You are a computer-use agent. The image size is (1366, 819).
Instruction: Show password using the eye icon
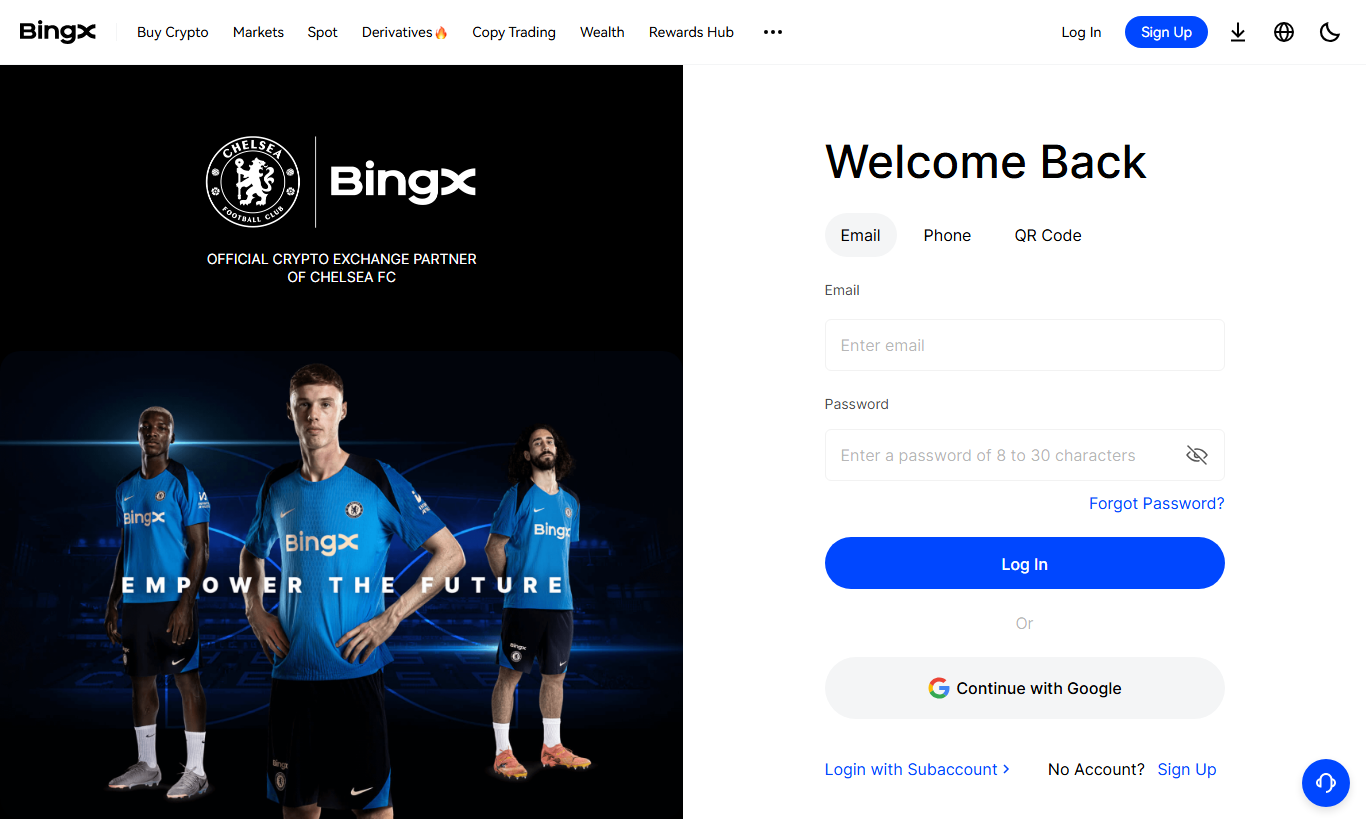pyautogui.click(x=1197, y=455)
